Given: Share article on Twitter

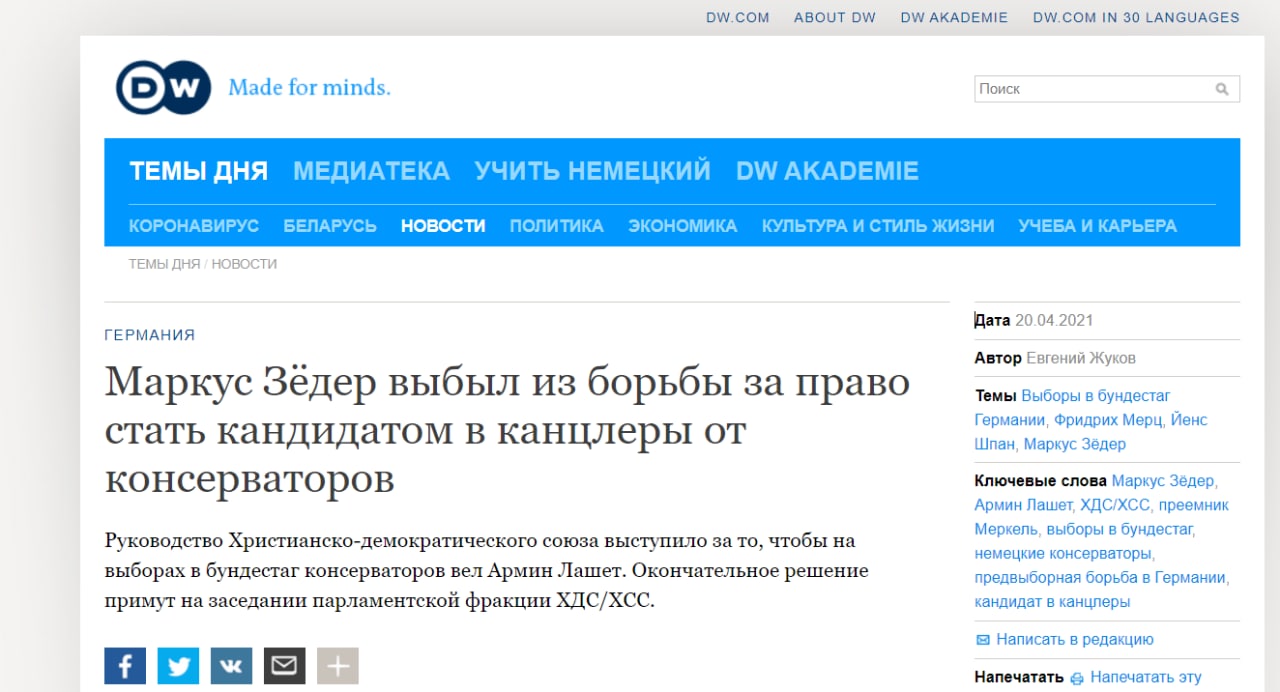Looking at the screenshot, I should [x=178, y=666].
